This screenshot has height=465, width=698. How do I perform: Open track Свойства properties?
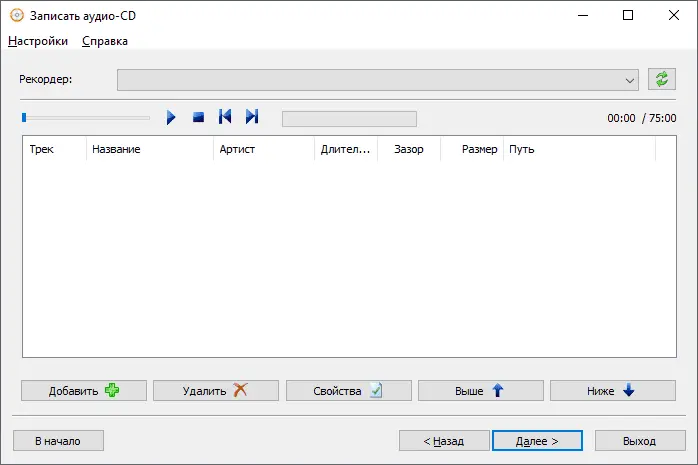click(x=348, y=391)
